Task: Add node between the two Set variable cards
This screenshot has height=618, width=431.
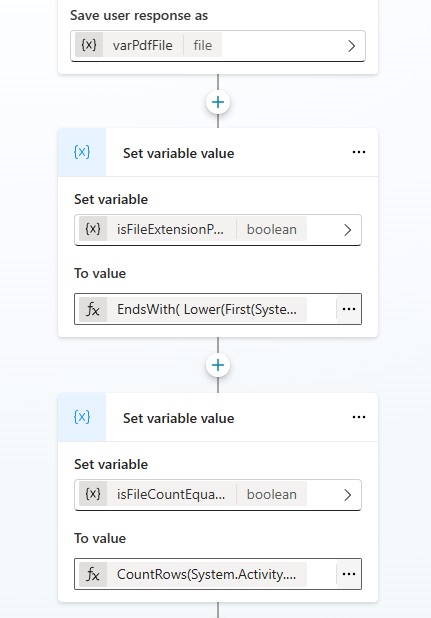Action: pos(218,365)
